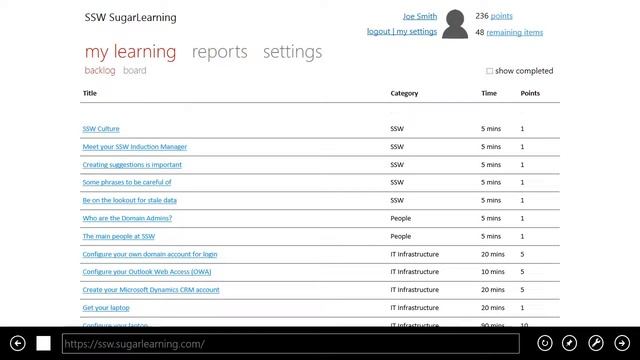The width and height of the screenshot is (640, 360).
Task: Open Meet your SSW Induction Manager
Action: pos(135,147)
